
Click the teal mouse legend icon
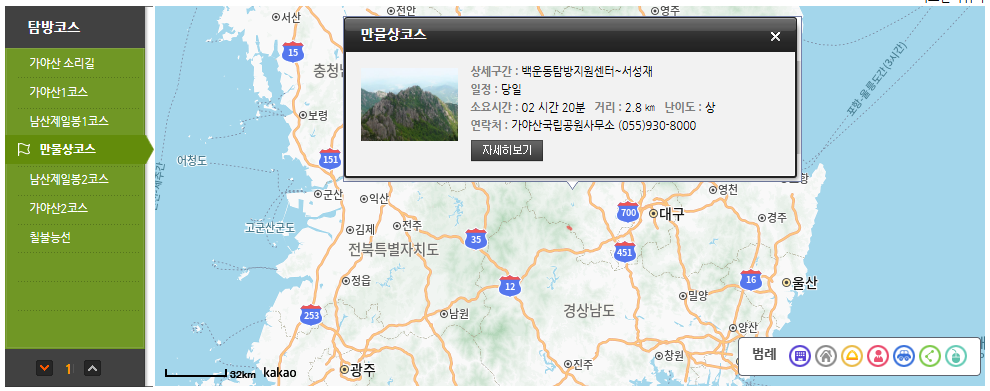click(955, 356)
